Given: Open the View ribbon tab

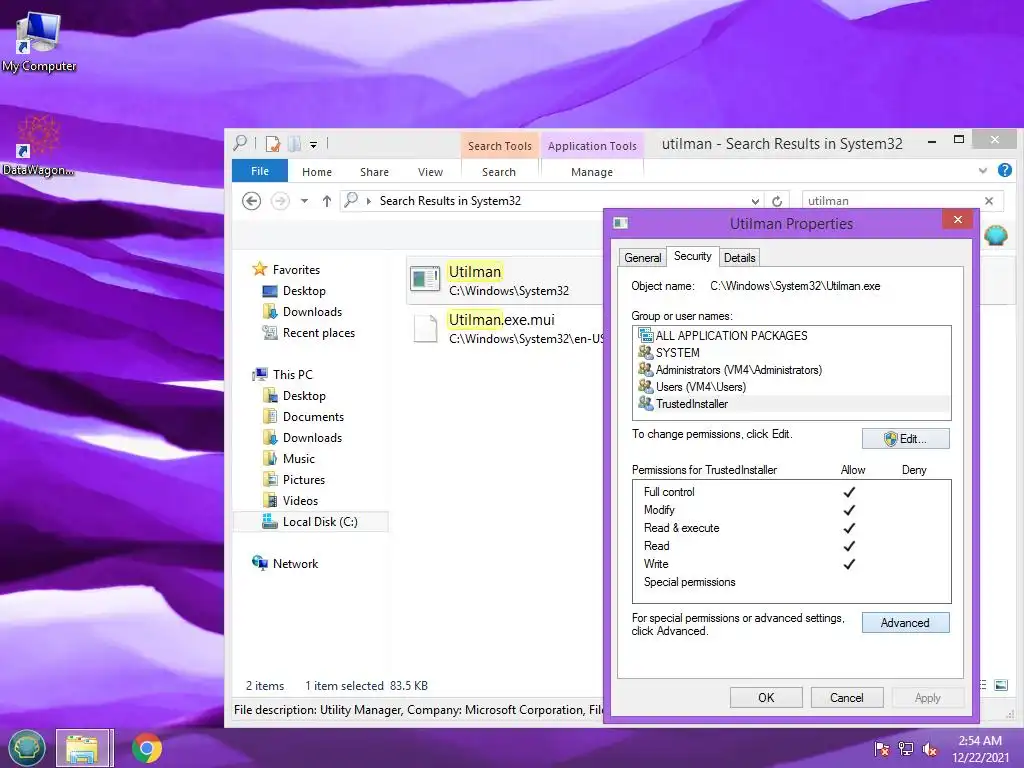Looking at the screenshot, I should (x=430, y=172).
